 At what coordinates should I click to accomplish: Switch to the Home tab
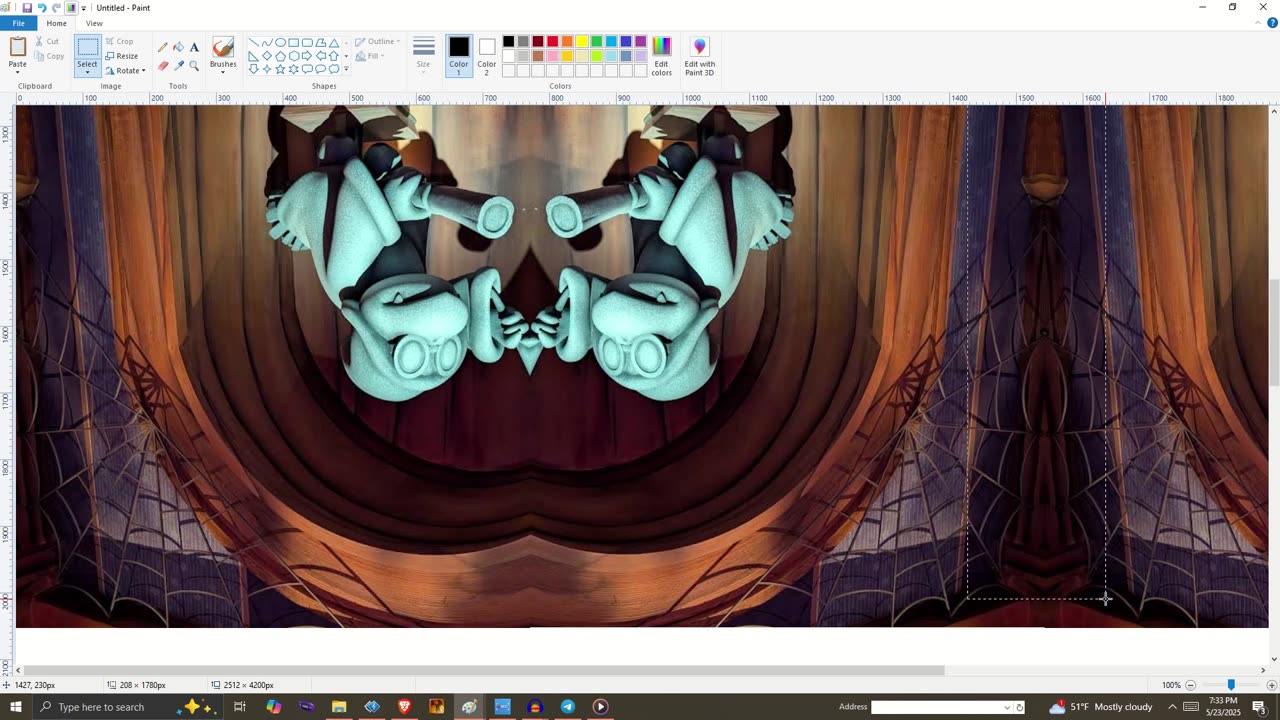click(x=57, y=23)
